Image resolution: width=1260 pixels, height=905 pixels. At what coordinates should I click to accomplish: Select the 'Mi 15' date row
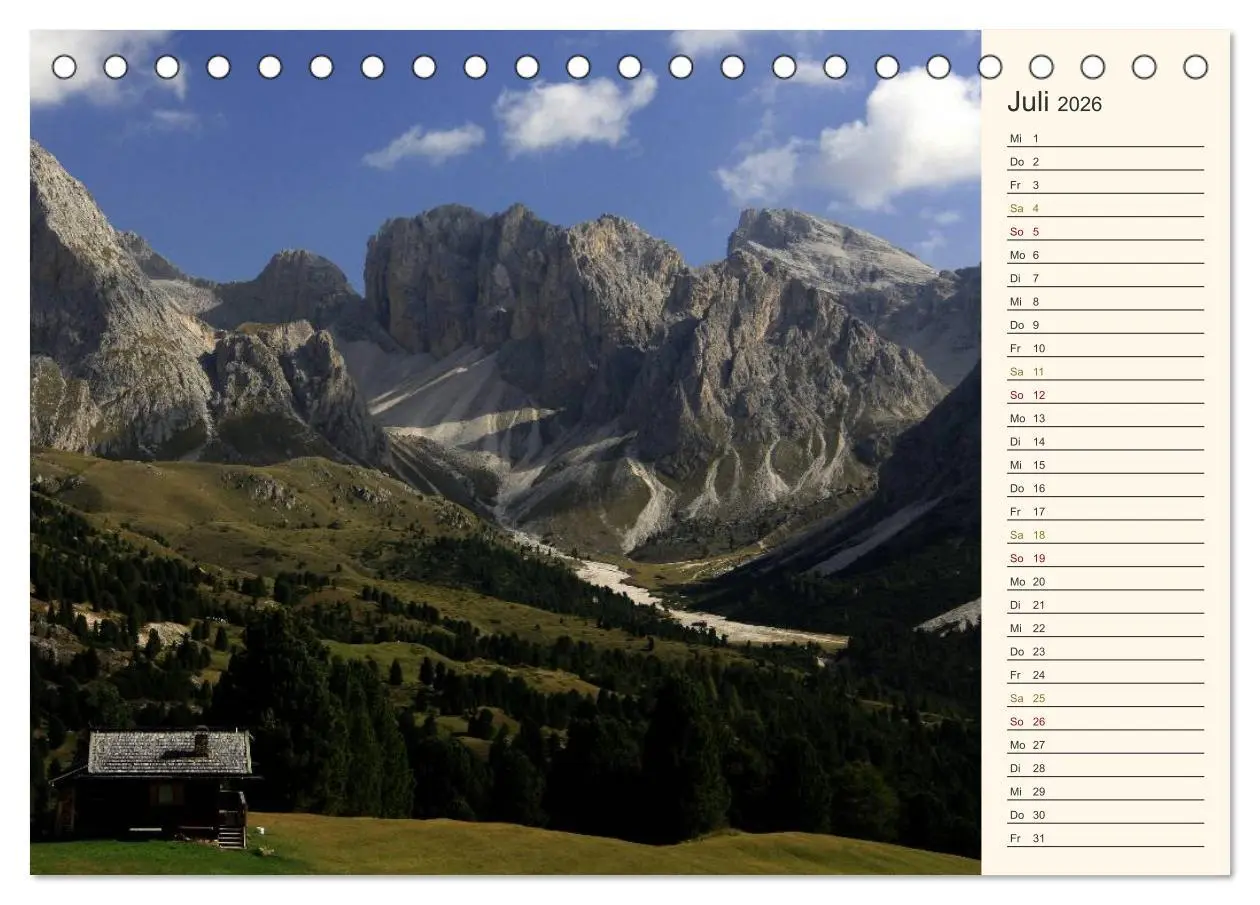(1105, 465)
